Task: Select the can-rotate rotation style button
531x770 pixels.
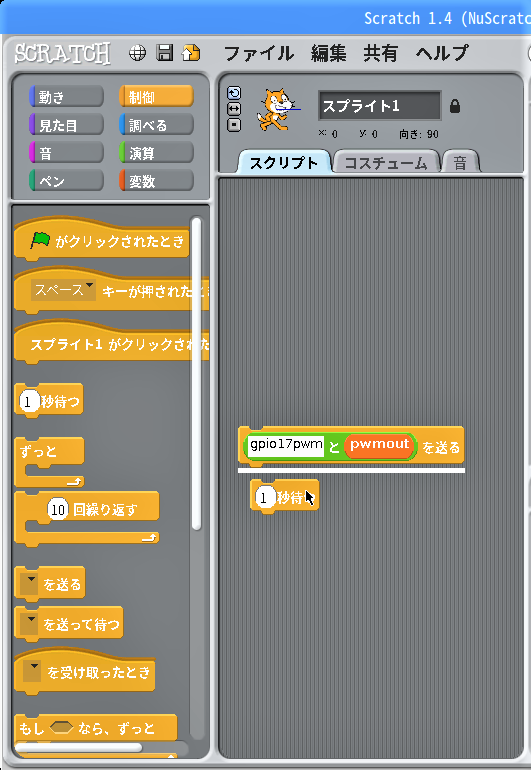Action: pyautogui.click(x=234, y=93)
